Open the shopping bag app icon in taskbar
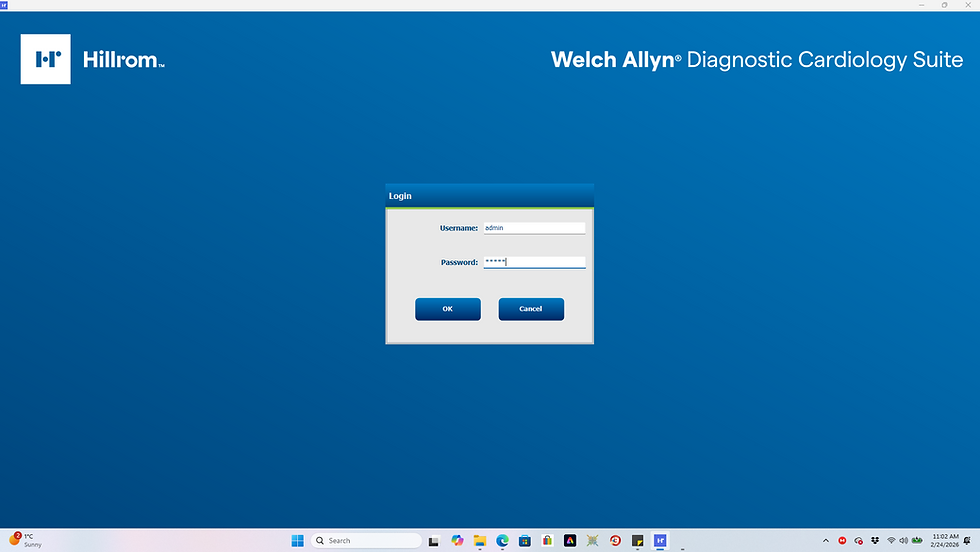 click(547, 541)
